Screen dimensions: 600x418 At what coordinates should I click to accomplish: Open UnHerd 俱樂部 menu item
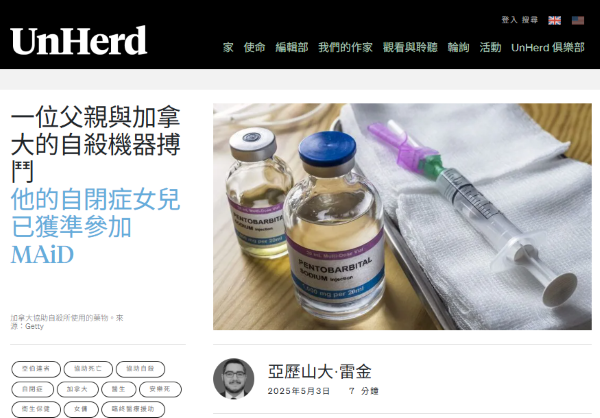click(x=548, y=47)
